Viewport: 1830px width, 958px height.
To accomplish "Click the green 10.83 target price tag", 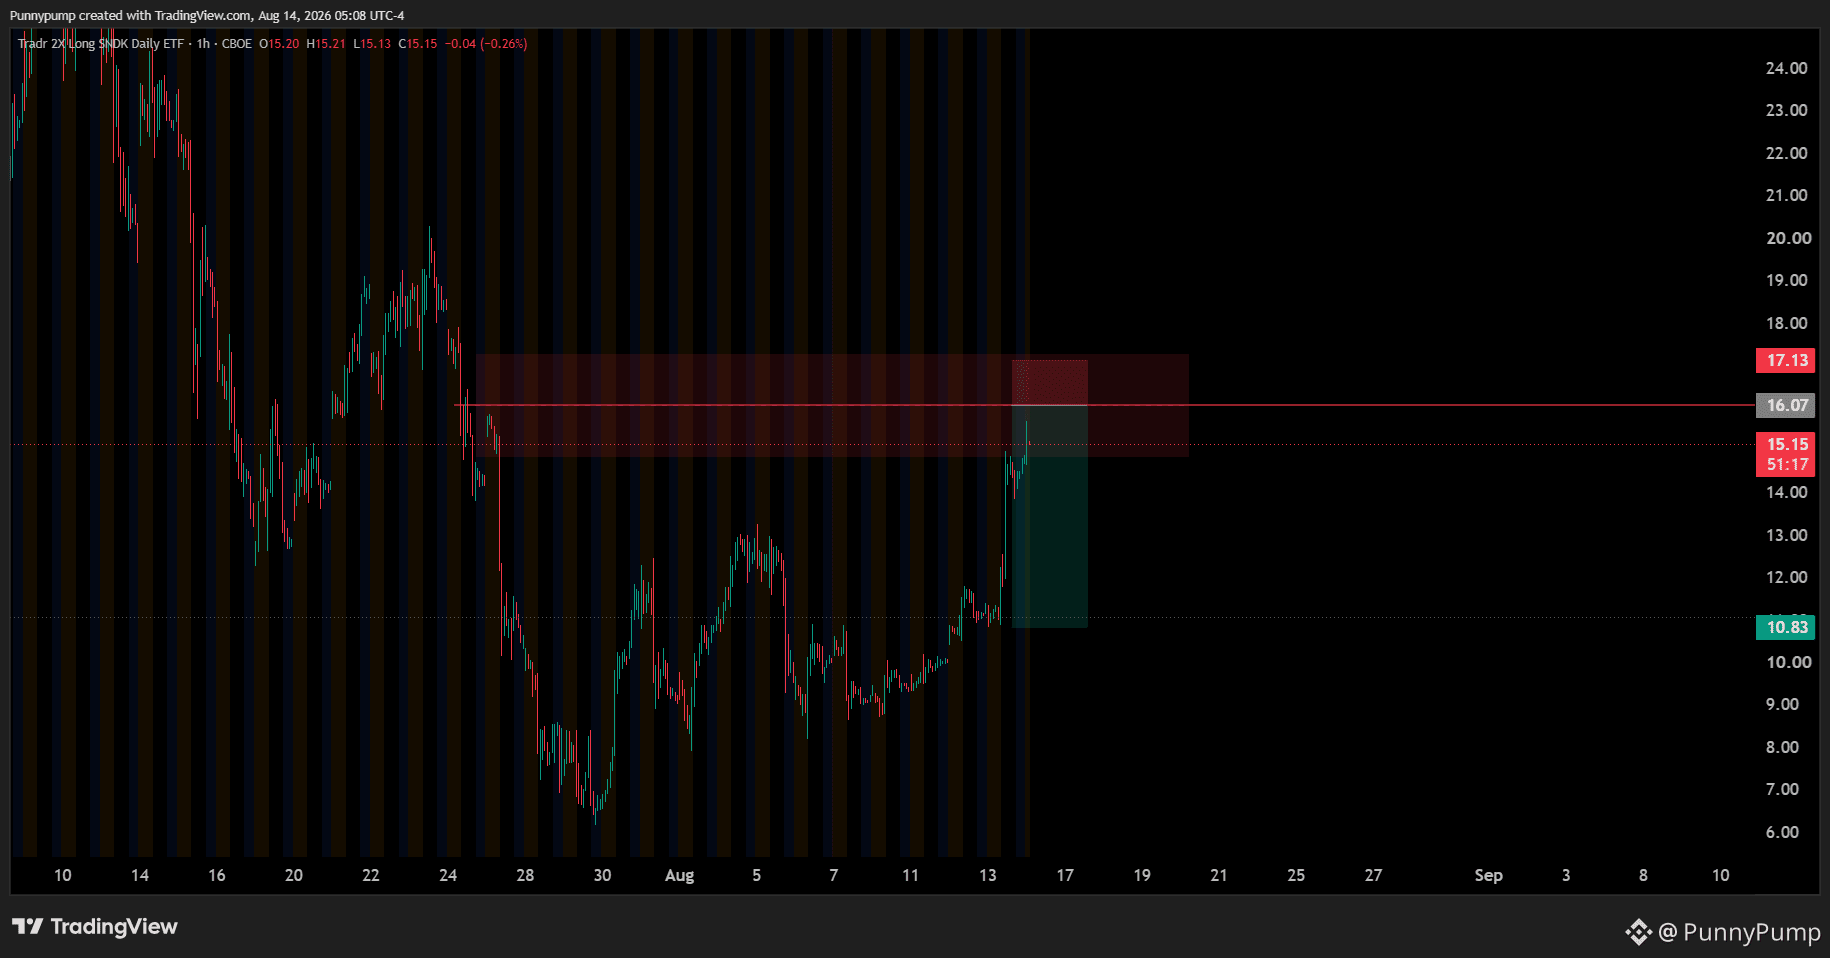I will pos(1786,627).
